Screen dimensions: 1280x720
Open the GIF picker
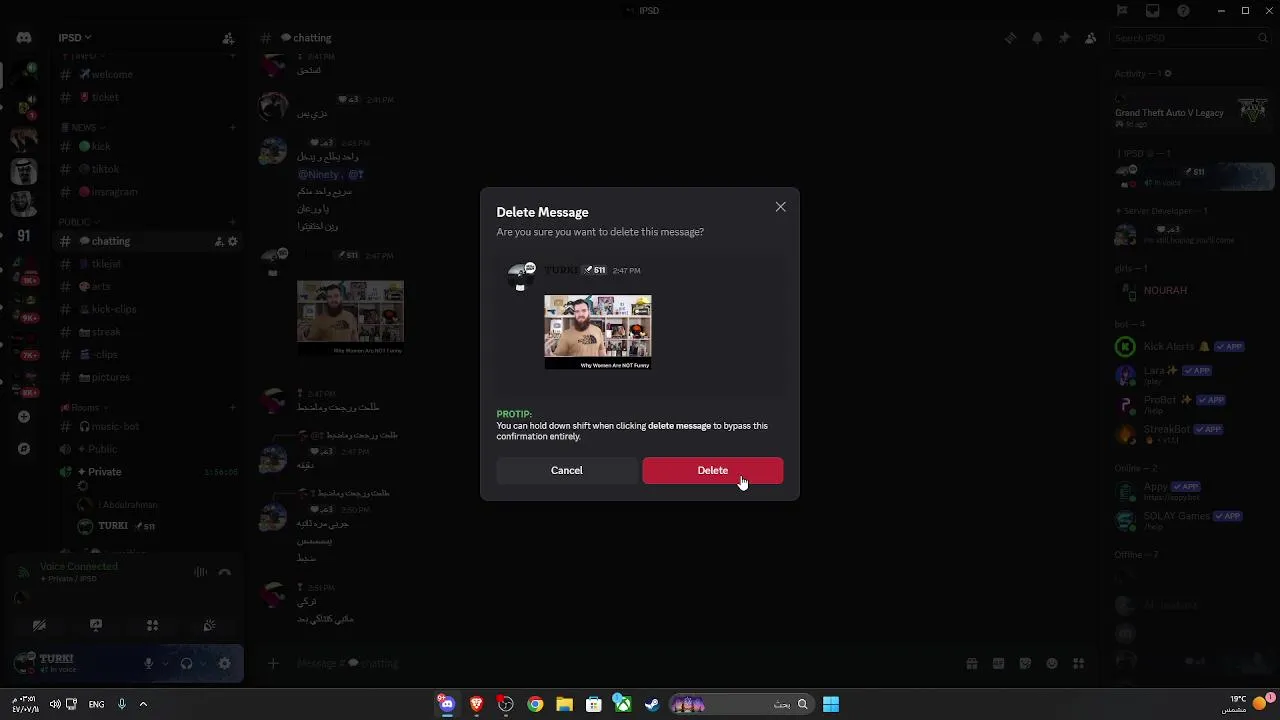pos(998,663)
